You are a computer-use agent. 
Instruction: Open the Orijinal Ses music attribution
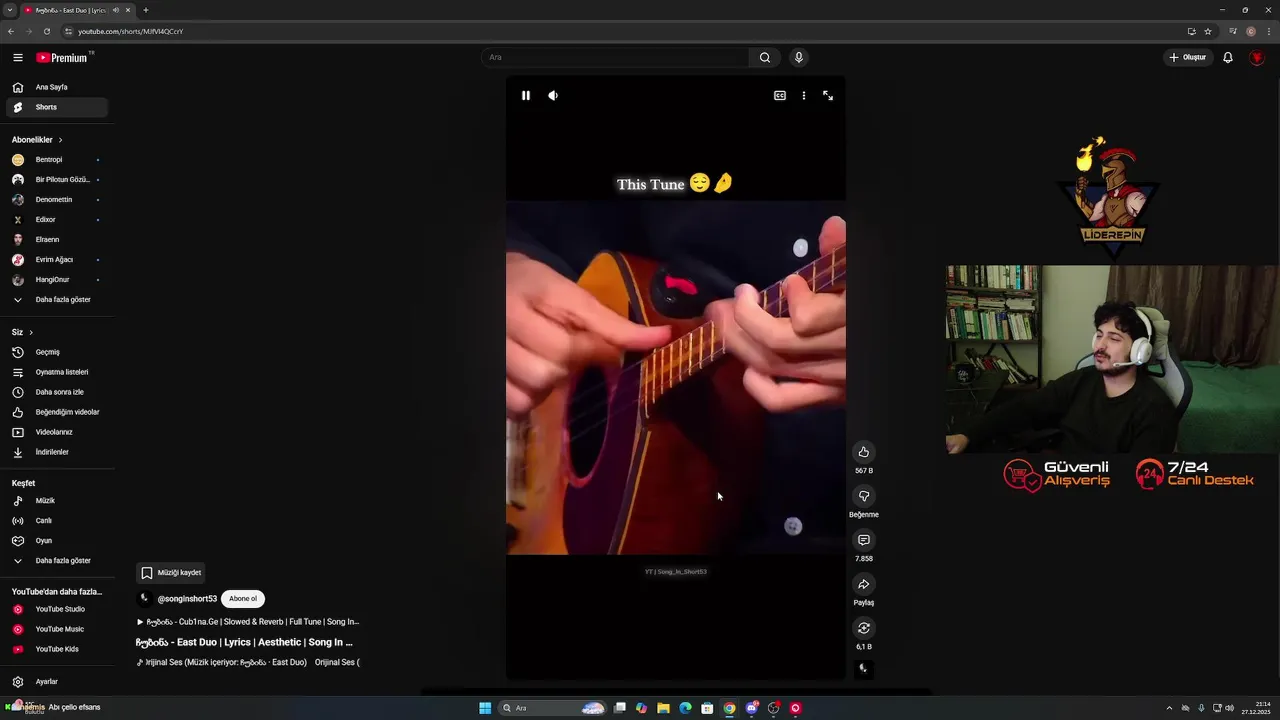tap(248, 662)
